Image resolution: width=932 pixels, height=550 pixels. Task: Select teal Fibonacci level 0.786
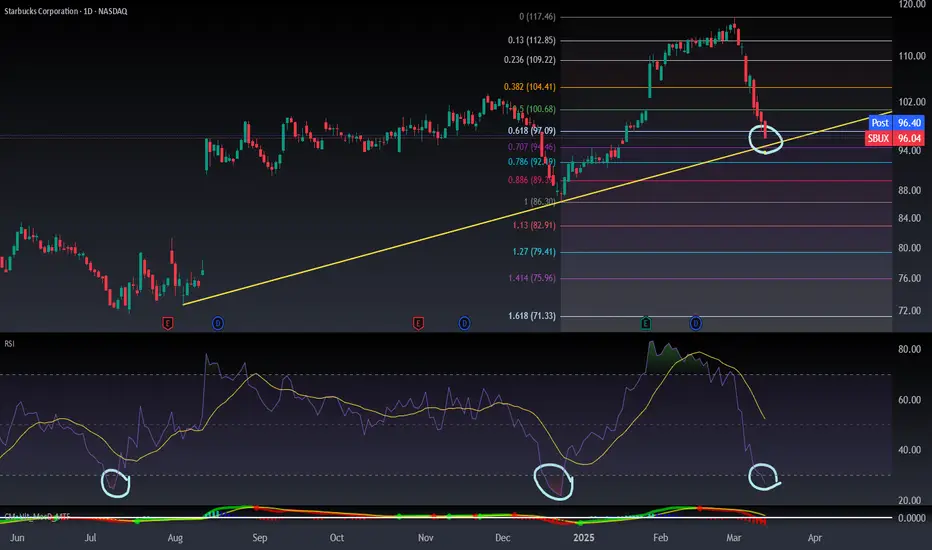[x=531, y=162]
